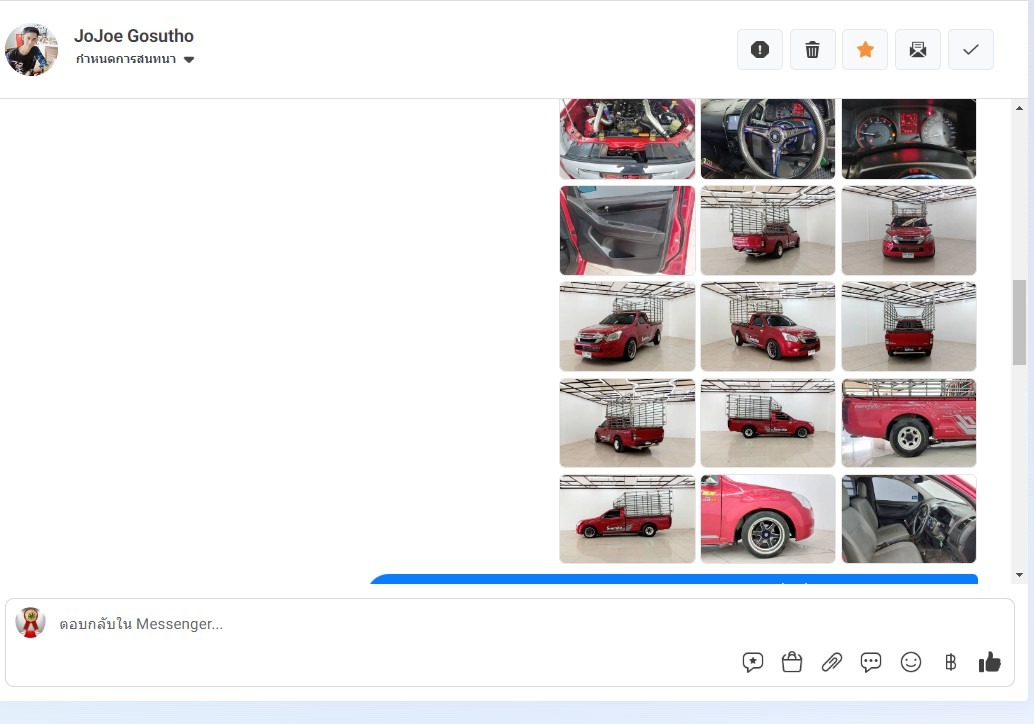The image size is (1034, 724).
Task: Open the red truck wheel close-up thumbnail
Action: (x=767, y=519)
